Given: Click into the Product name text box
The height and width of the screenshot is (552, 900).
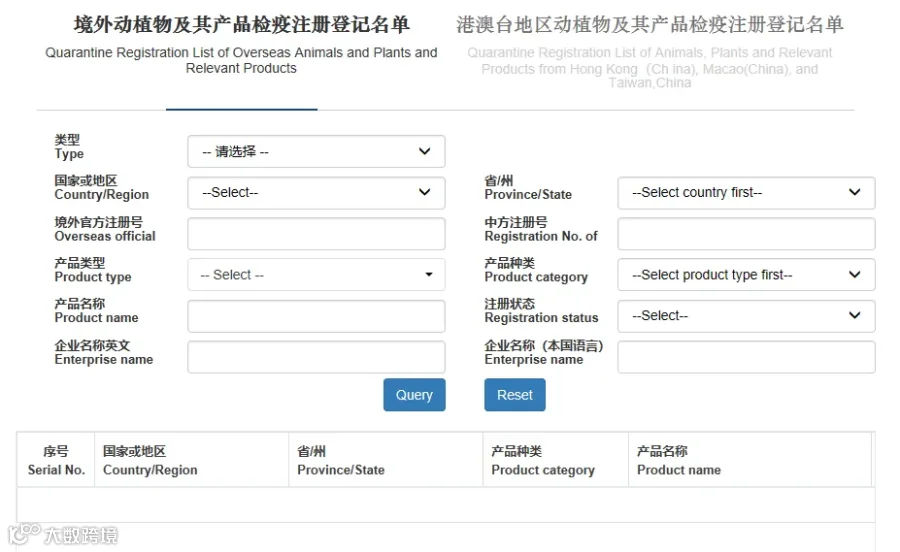Looking at the screenshot, I should click(x=316, y=316).
